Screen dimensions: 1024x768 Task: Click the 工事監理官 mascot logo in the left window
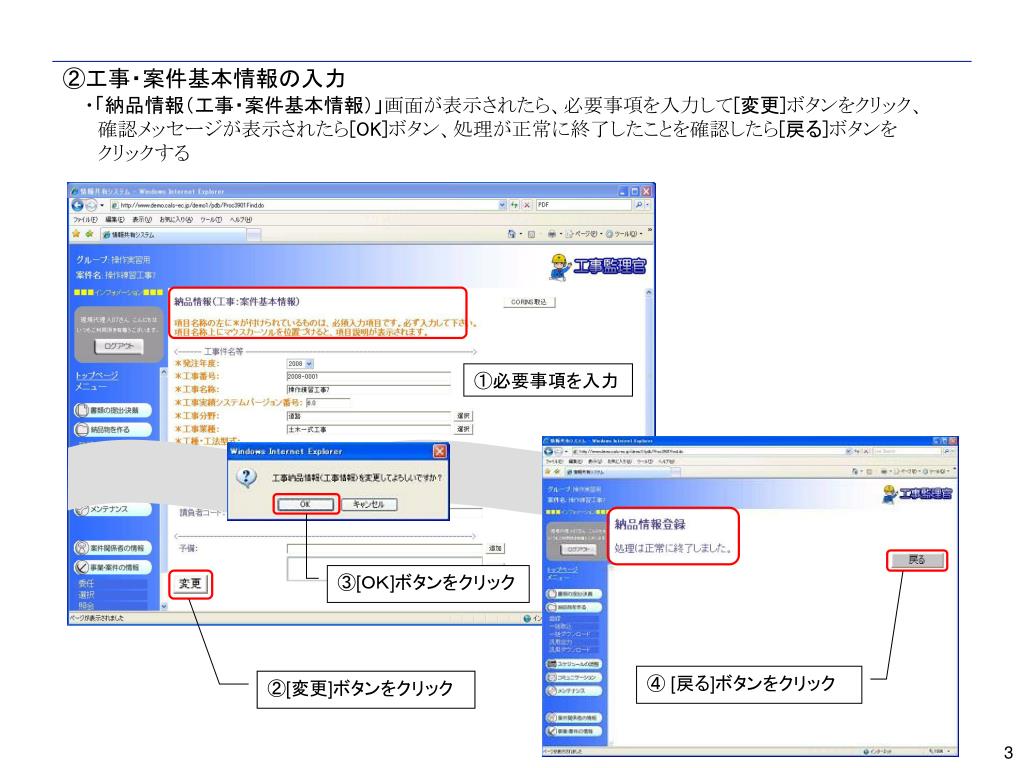pos(597,266)
